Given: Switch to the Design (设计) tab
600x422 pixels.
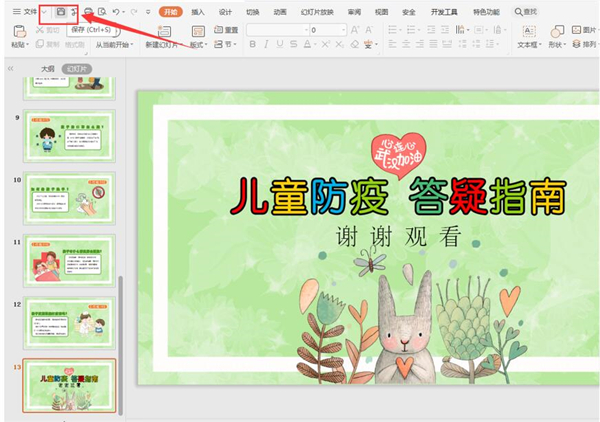Looking at the screenshot, I should tap(225, 12).
